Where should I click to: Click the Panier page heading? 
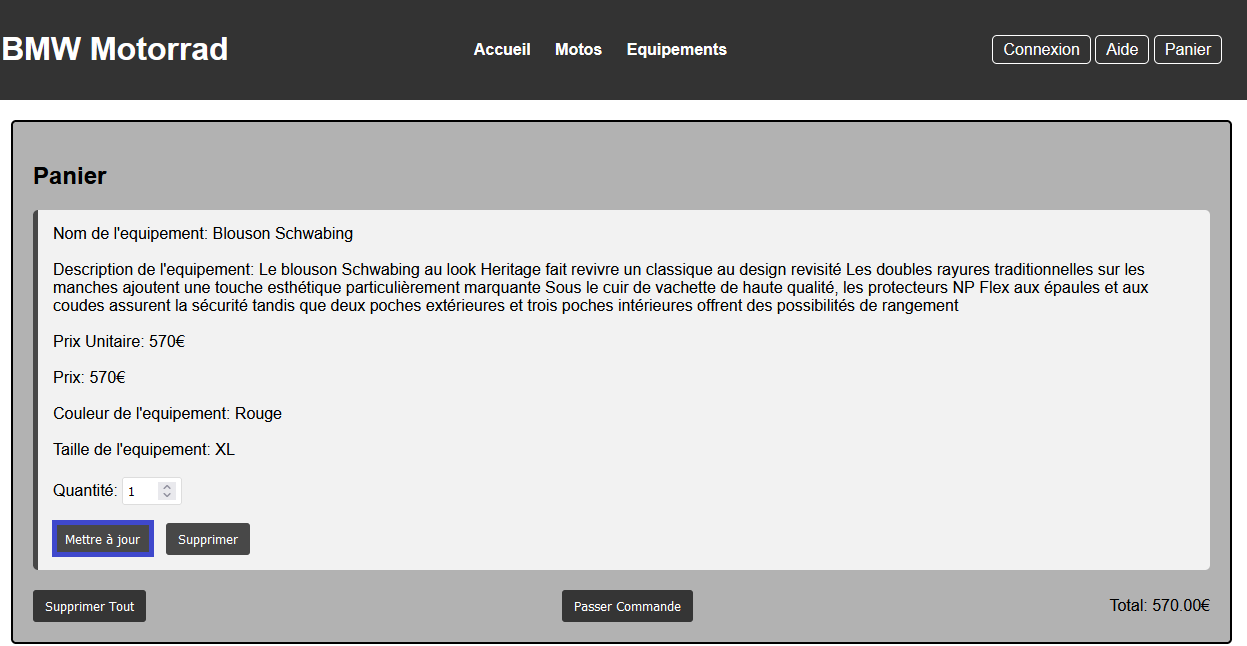click(70, 176)
